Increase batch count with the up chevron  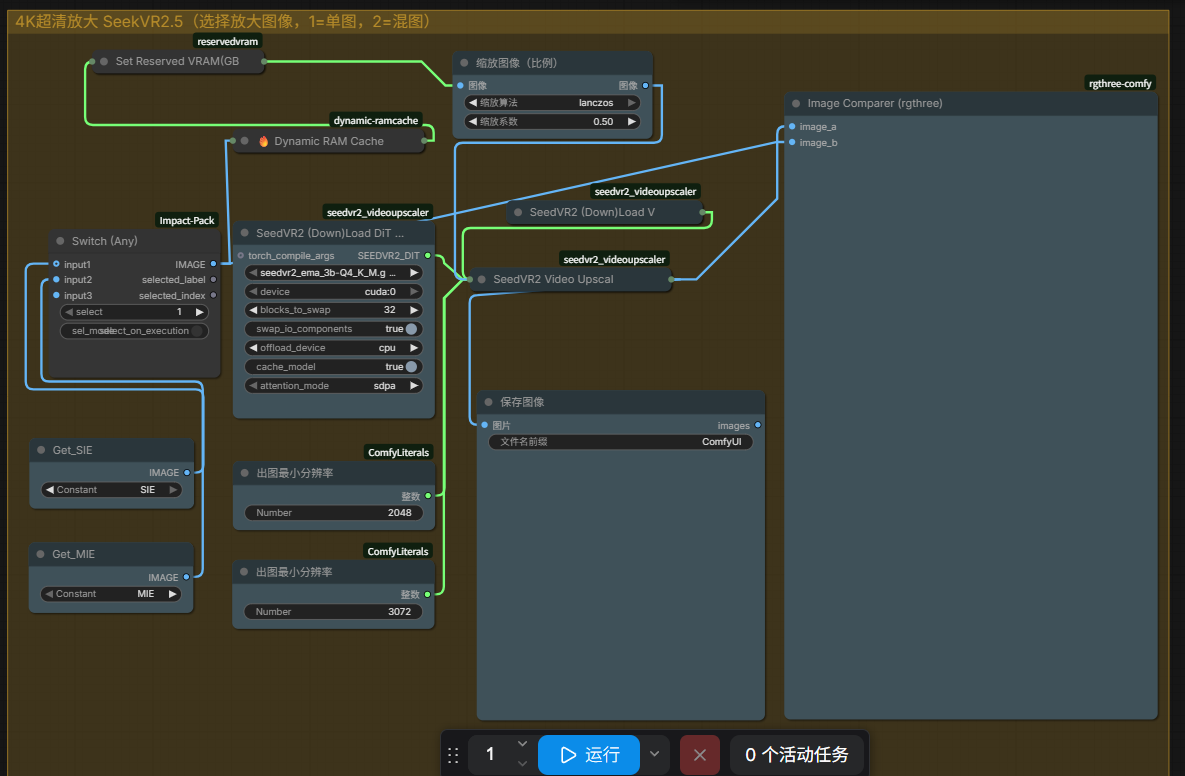tap(522, 744)
